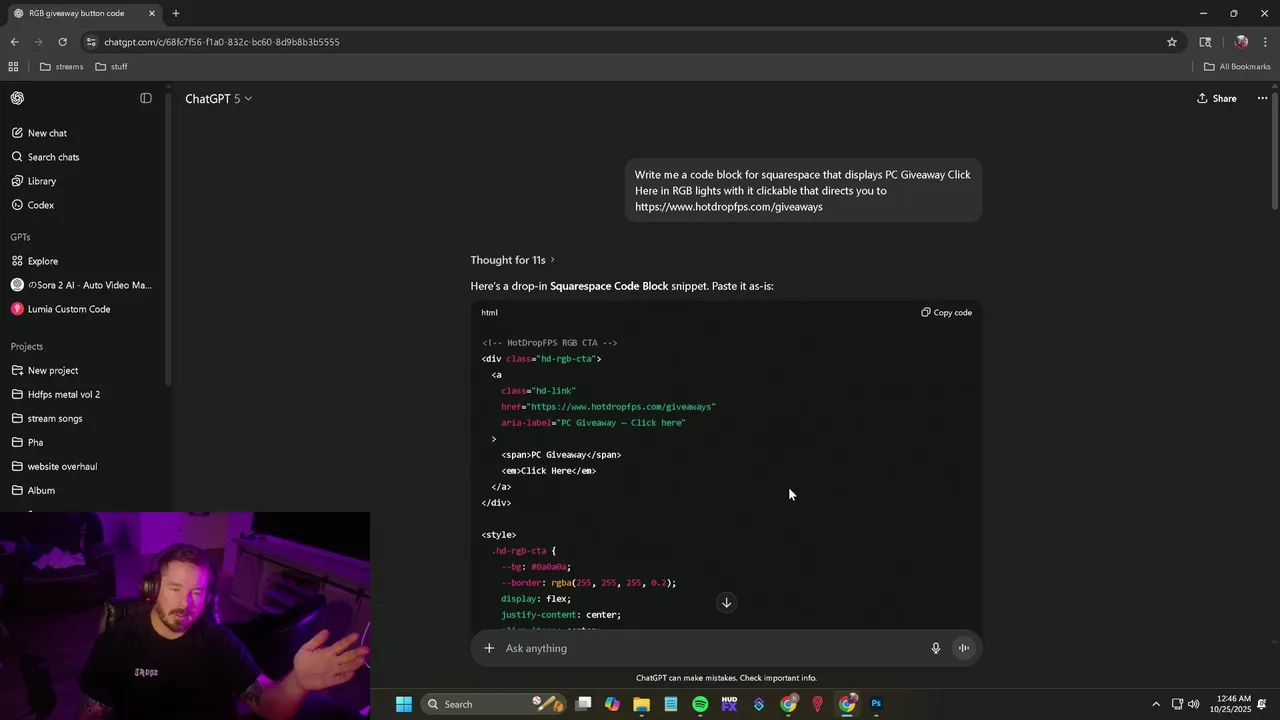Open All Bookmarks
The height and width of the screenshot is (720, 1280).
pos(1237,67)
